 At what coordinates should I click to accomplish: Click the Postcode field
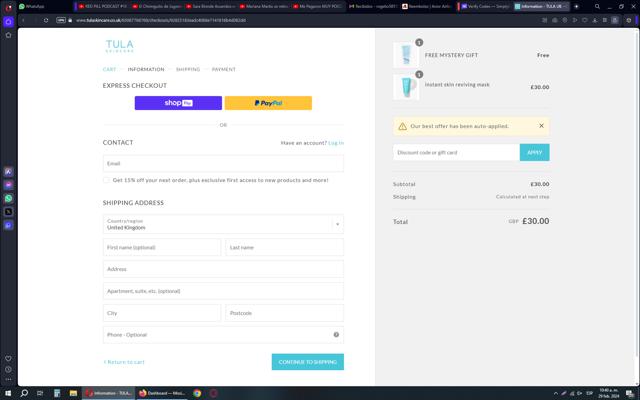click(x=284, y=313)
